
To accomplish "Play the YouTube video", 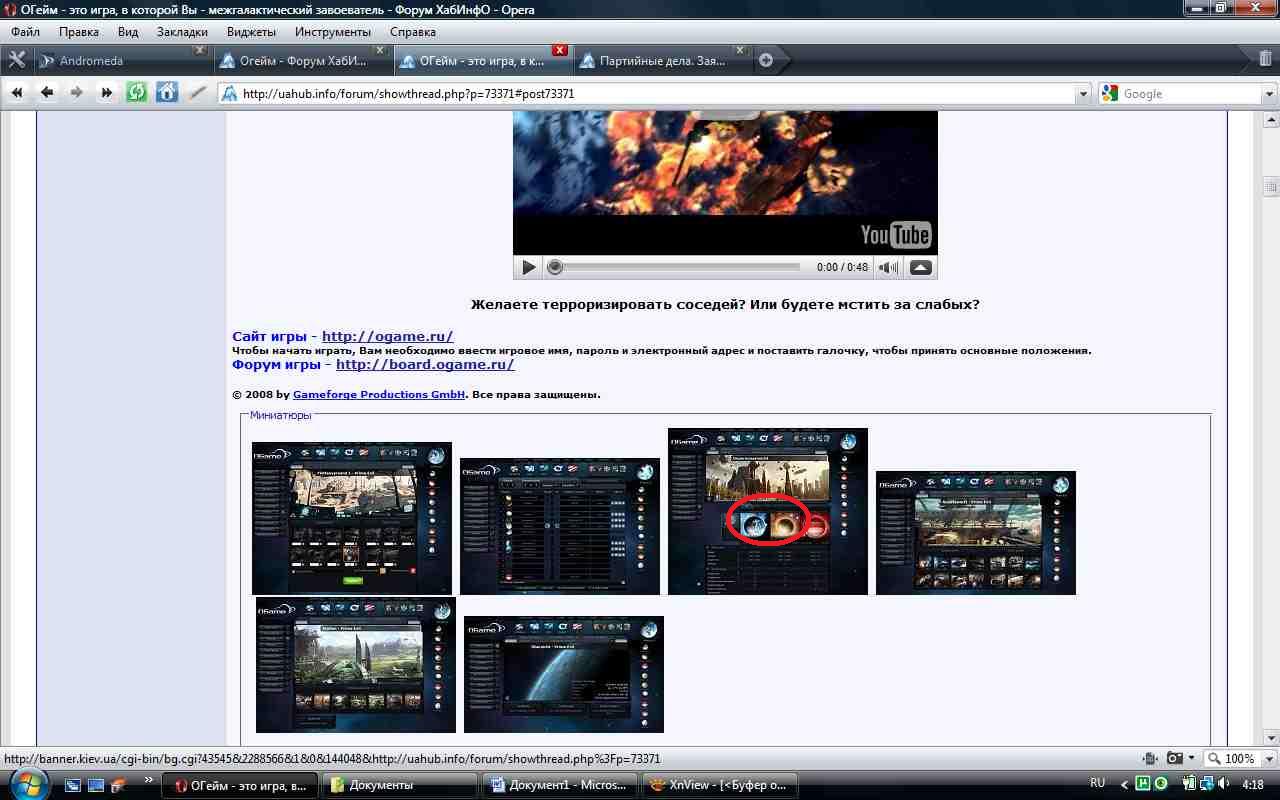I will point(529,267).
